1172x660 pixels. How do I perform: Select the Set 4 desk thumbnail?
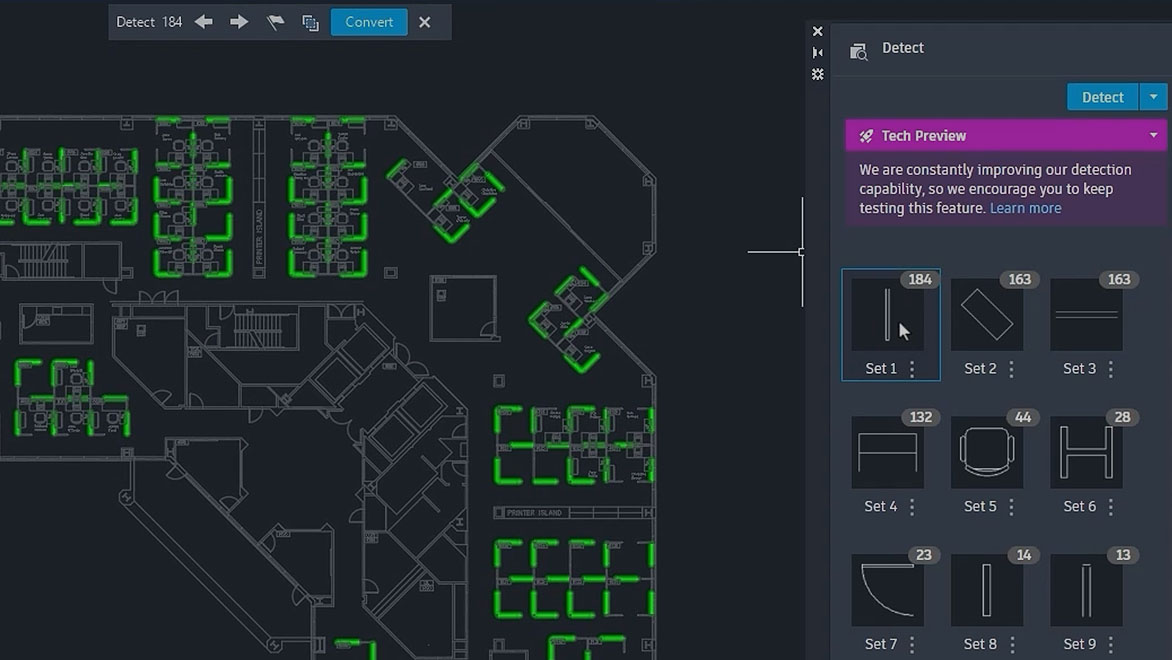point(888,453)
